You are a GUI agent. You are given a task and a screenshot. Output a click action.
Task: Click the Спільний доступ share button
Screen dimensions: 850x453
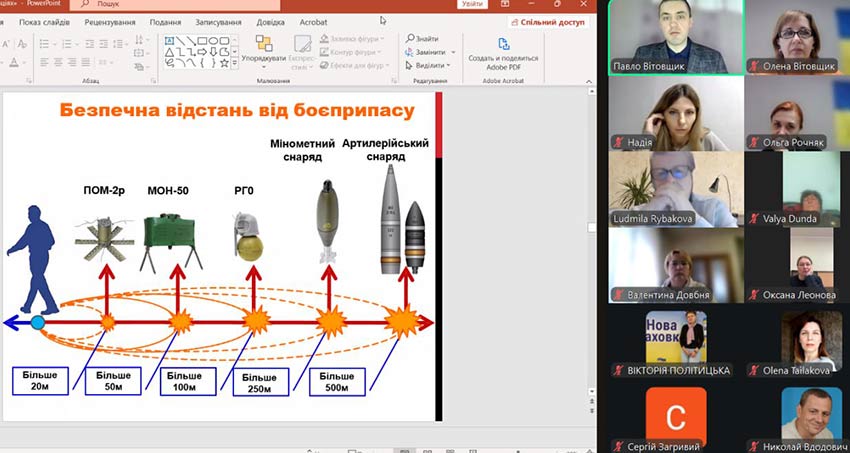coord(551,21)
